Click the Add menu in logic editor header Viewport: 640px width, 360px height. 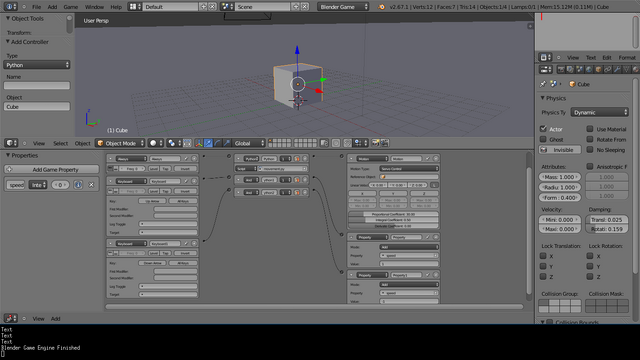coord(56,319)
